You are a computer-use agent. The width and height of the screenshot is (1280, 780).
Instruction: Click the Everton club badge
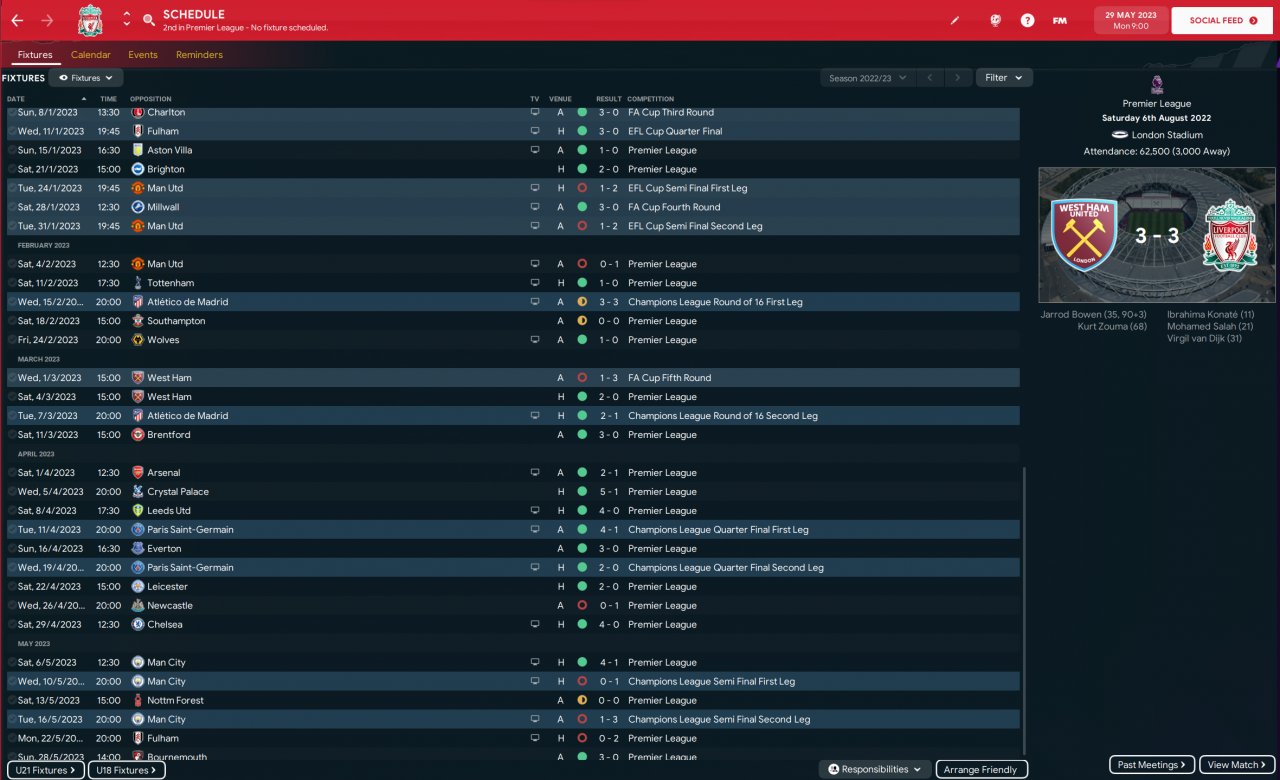click(x=138, y=549)
